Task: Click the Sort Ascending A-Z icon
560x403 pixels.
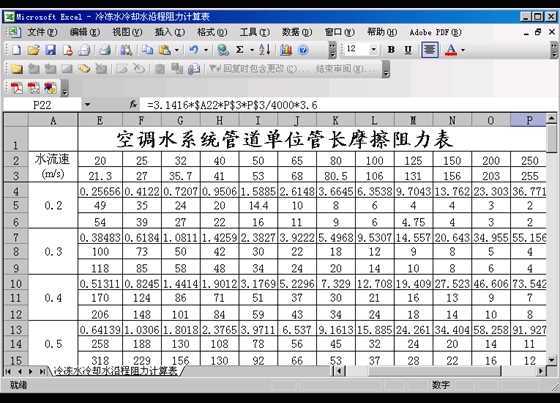Action: [x=265, y=50]
